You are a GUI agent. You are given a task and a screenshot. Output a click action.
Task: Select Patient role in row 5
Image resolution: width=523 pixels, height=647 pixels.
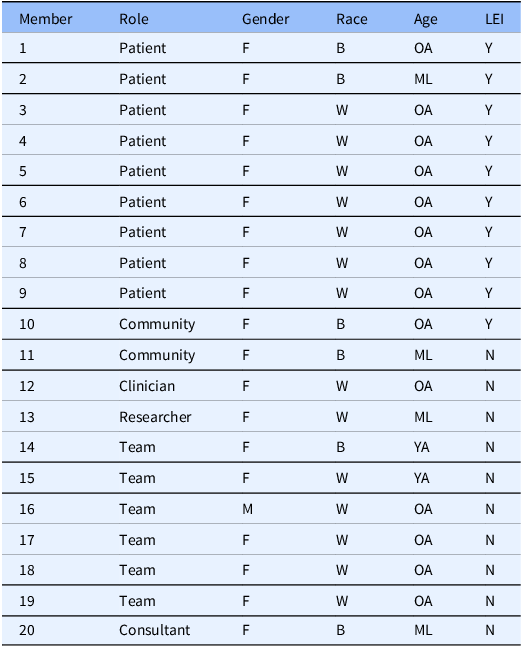coord(142,171)
